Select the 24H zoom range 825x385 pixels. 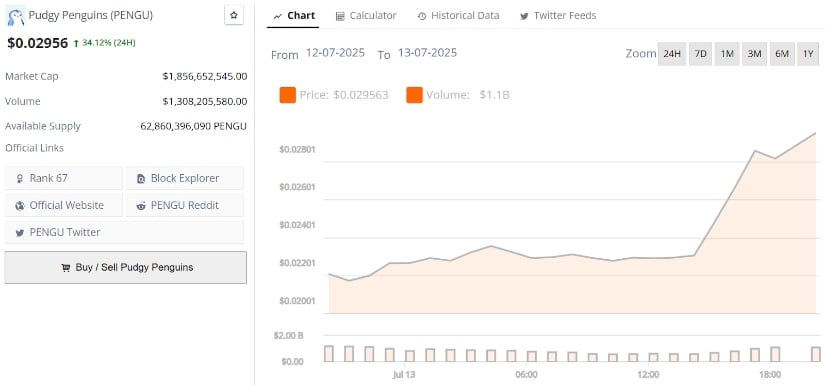(672, 54)
